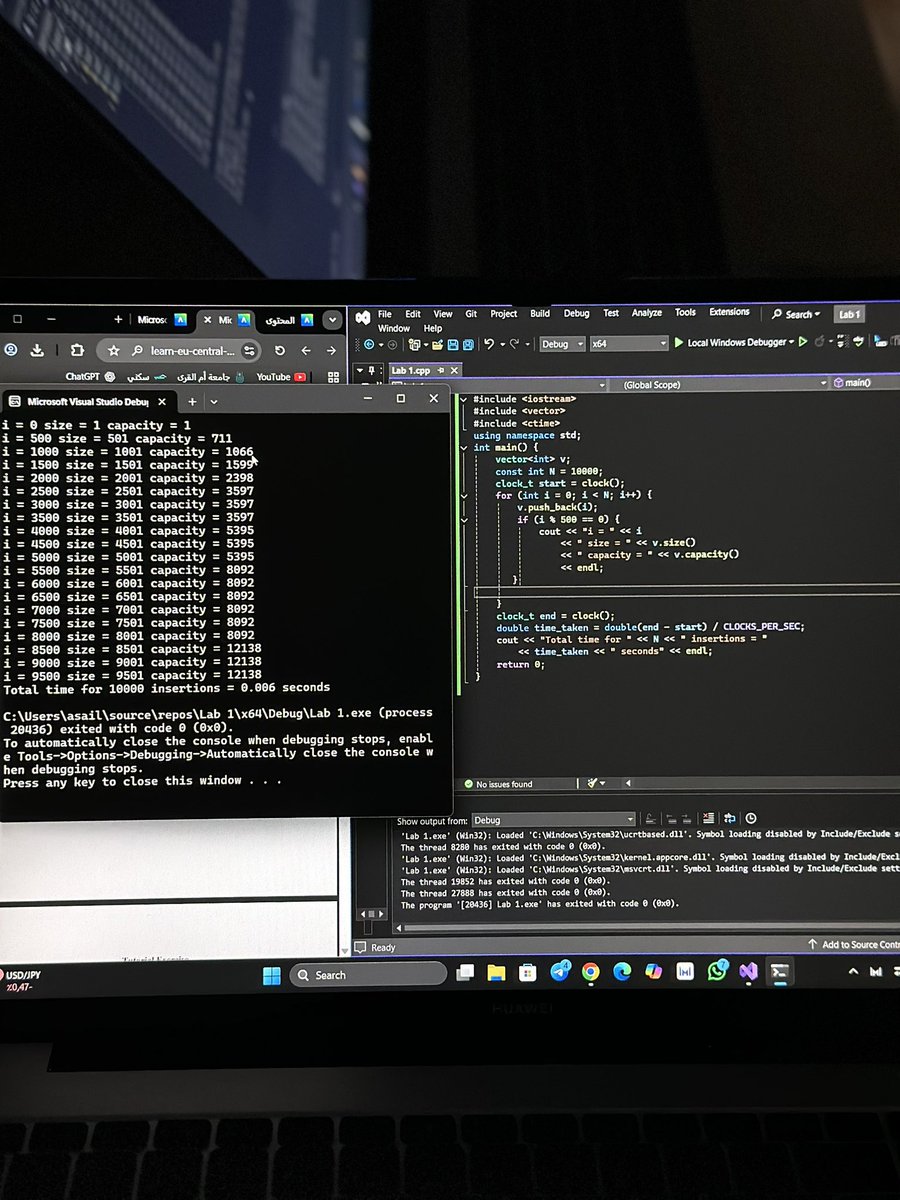Open the Extensions menu in Visual Studio
Screen dimensions: 900x1200
coord(729,312)
